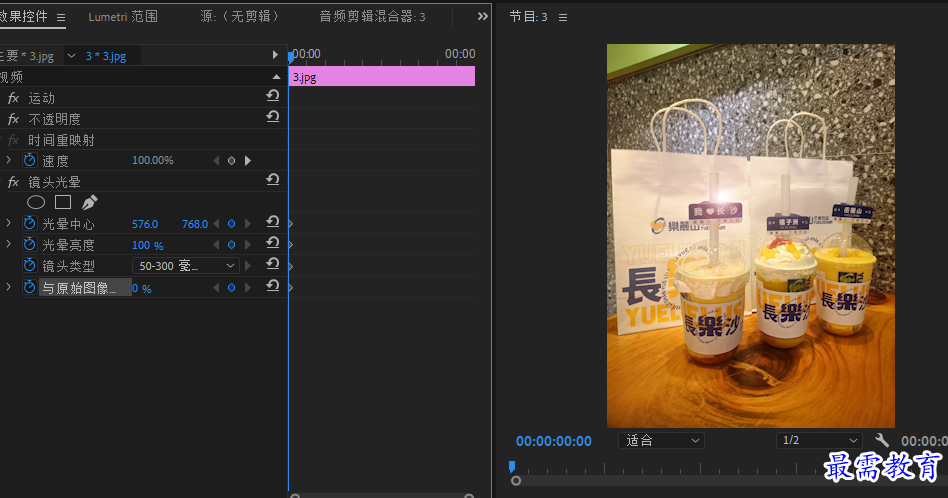Toggle the 不透明度 effect fx icon
The width and height of the screenshot is (948, 498).
click(x=13, y=119)
